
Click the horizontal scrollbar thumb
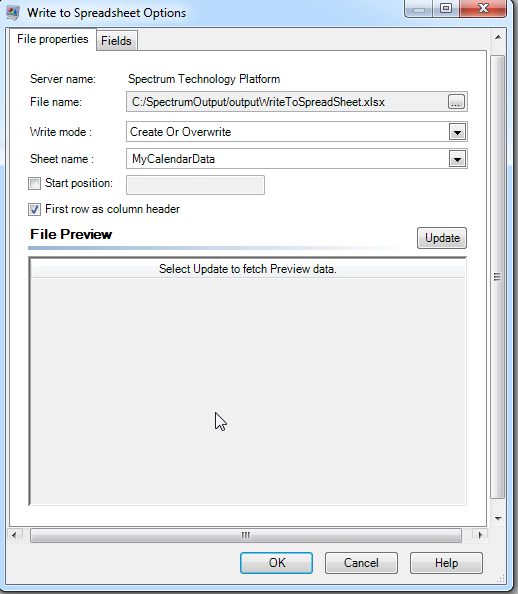click(246, 535)
